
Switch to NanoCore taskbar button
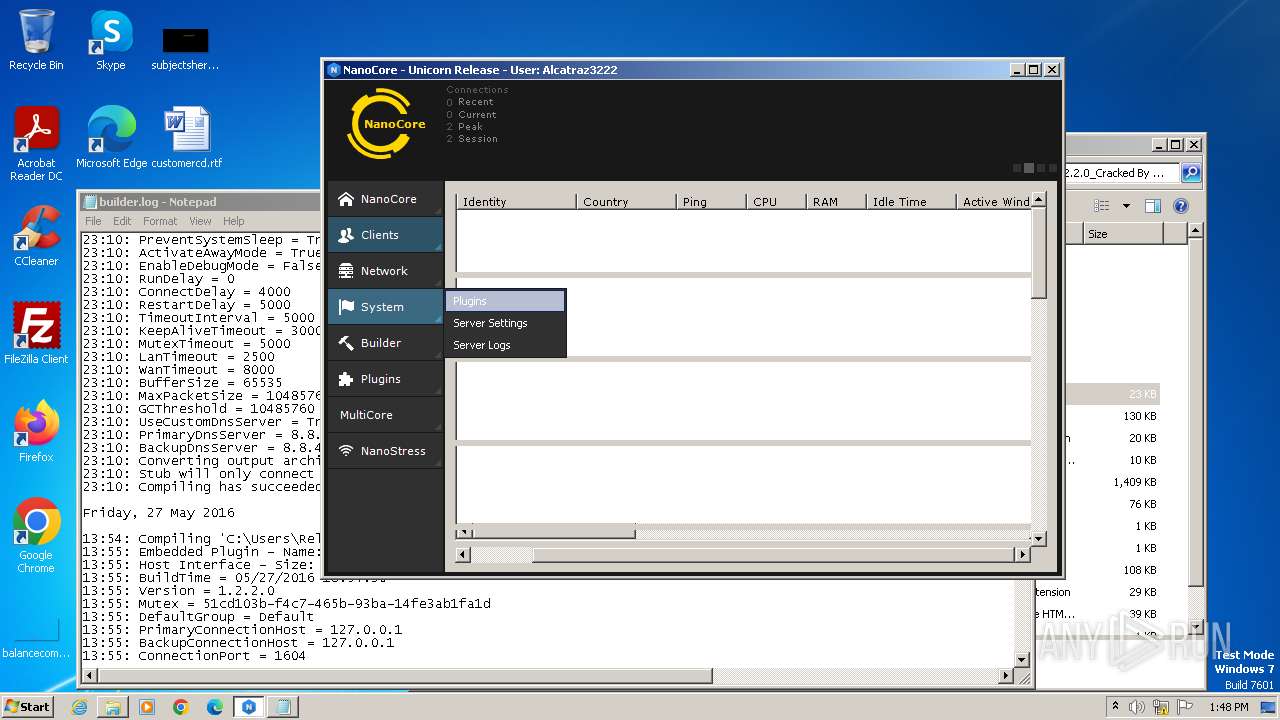click(249, 707)
